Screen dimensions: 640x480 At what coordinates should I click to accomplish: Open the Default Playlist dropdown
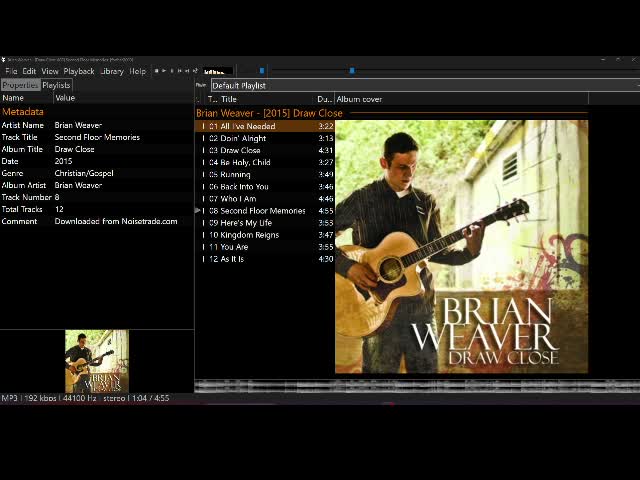[x=424, y=86]
